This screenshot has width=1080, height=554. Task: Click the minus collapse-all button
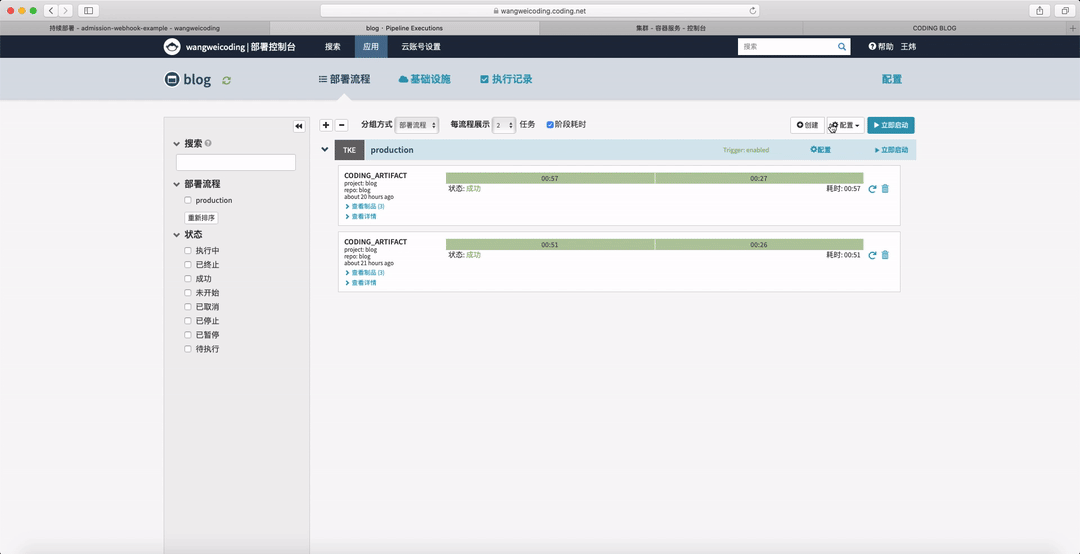(341, 125)
